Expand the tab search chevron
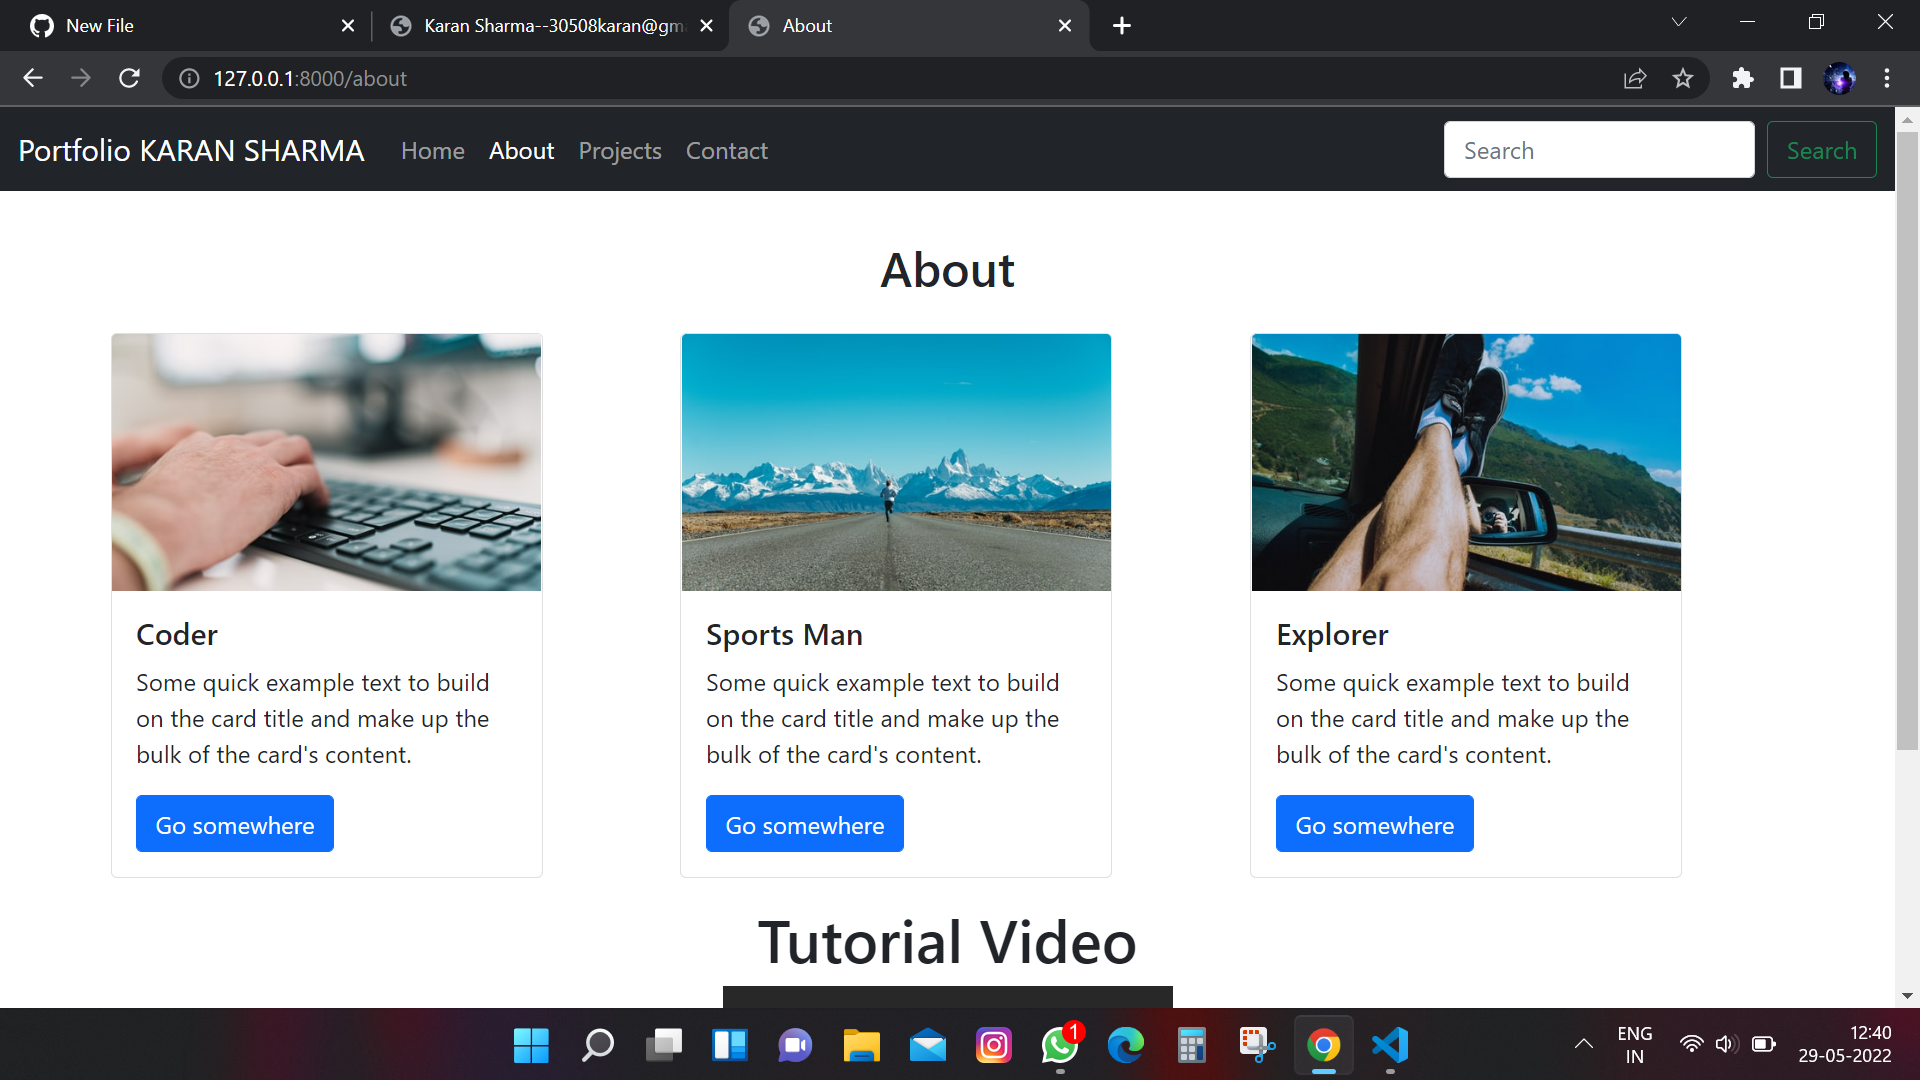Screen dimensions: 1920x1080 click(1679, 22)
